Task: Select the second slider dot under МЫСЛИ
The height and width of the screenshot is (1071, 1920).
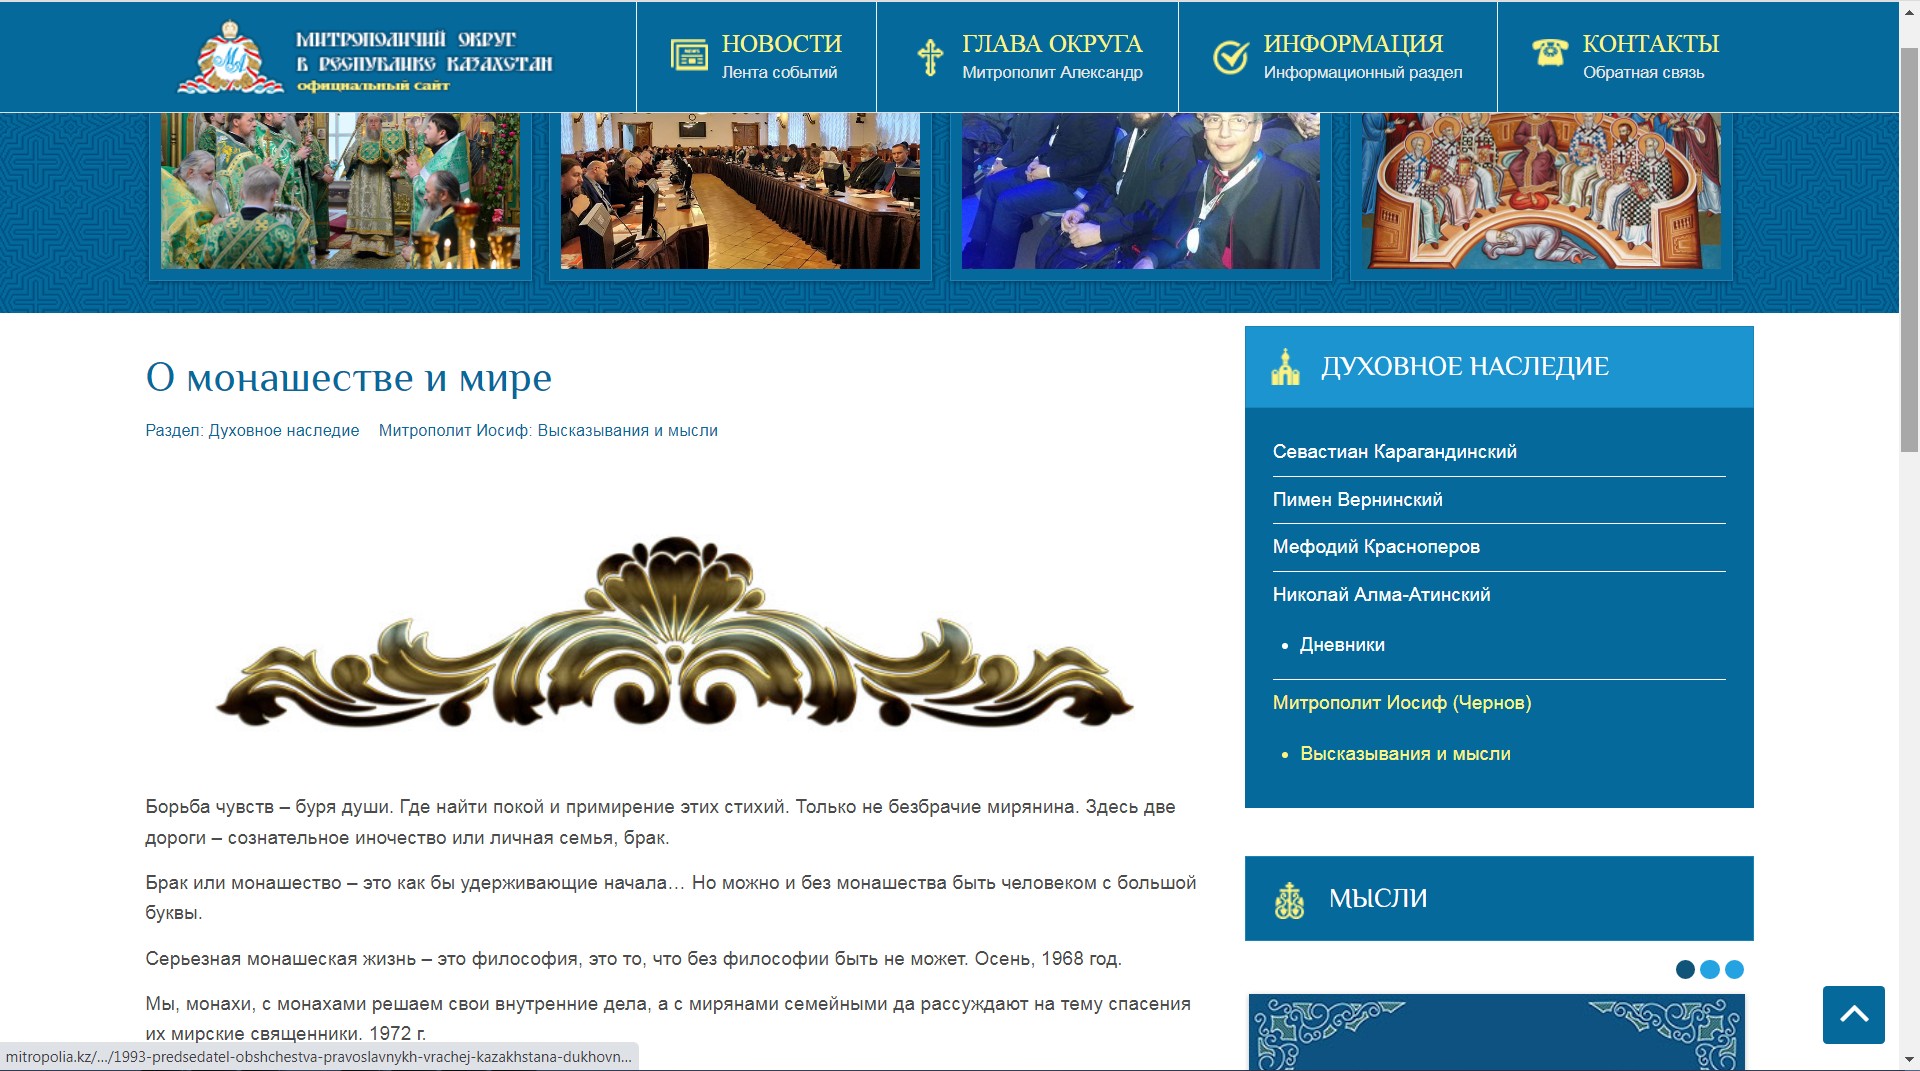Action: click(x=1710, y=969)
